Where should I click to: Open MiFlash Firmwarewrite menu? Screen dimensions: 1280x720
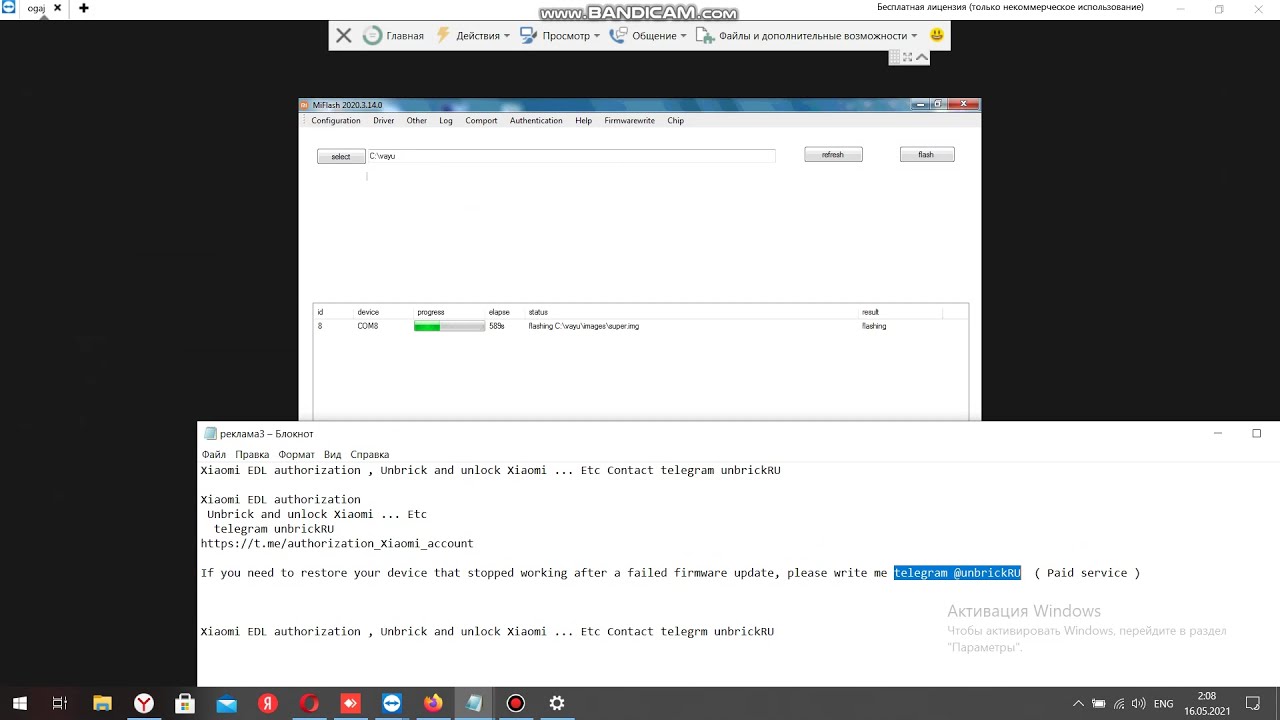click(x=630, y=121)
